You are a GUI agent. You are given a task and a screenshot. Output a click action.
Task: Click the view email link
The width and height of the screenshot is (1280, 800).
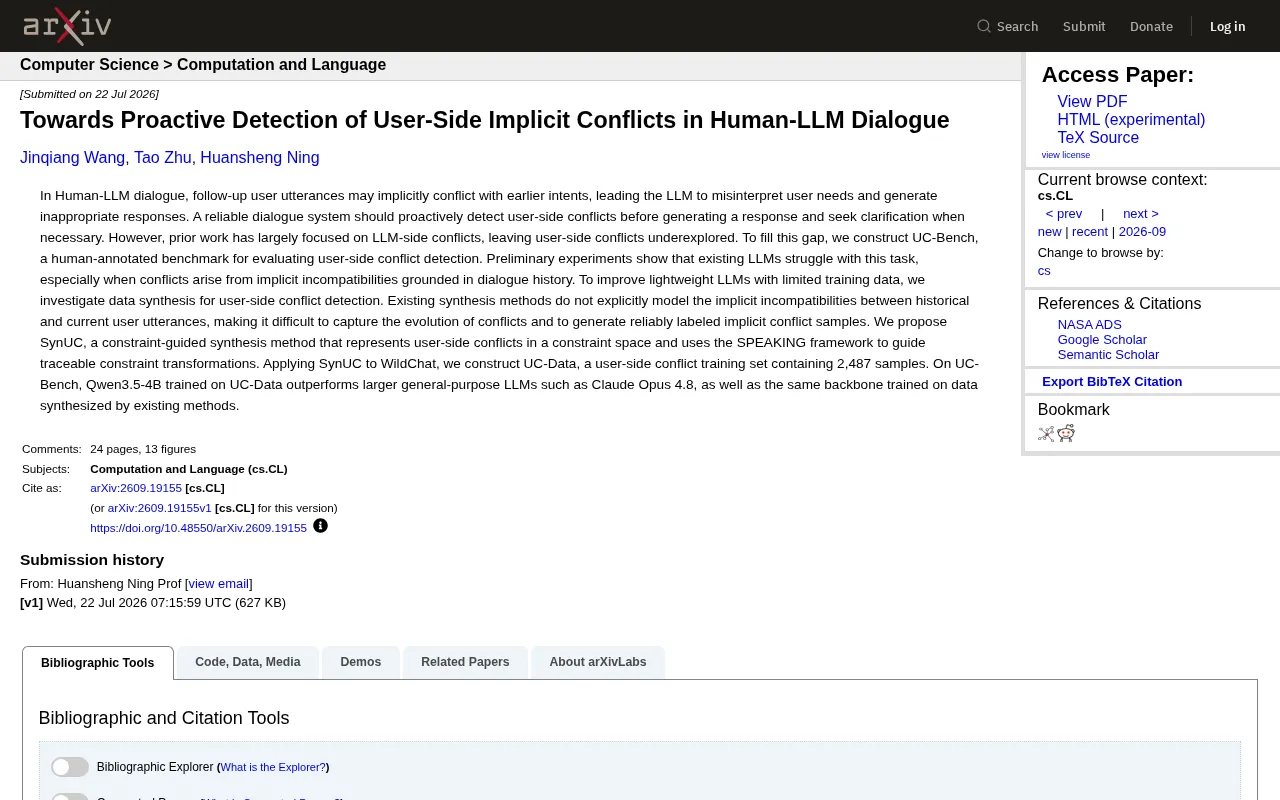coord(219,584)
